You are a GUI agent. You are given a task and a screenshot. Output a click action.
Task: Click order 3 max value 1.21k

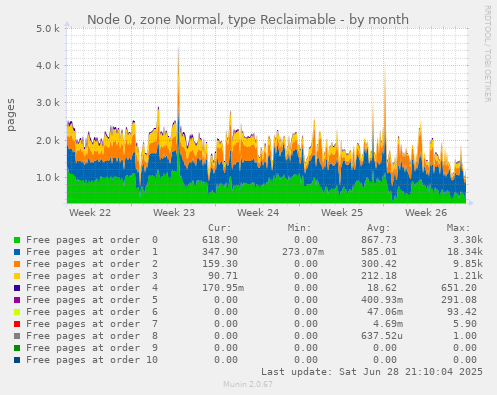[x=468, y=276]
